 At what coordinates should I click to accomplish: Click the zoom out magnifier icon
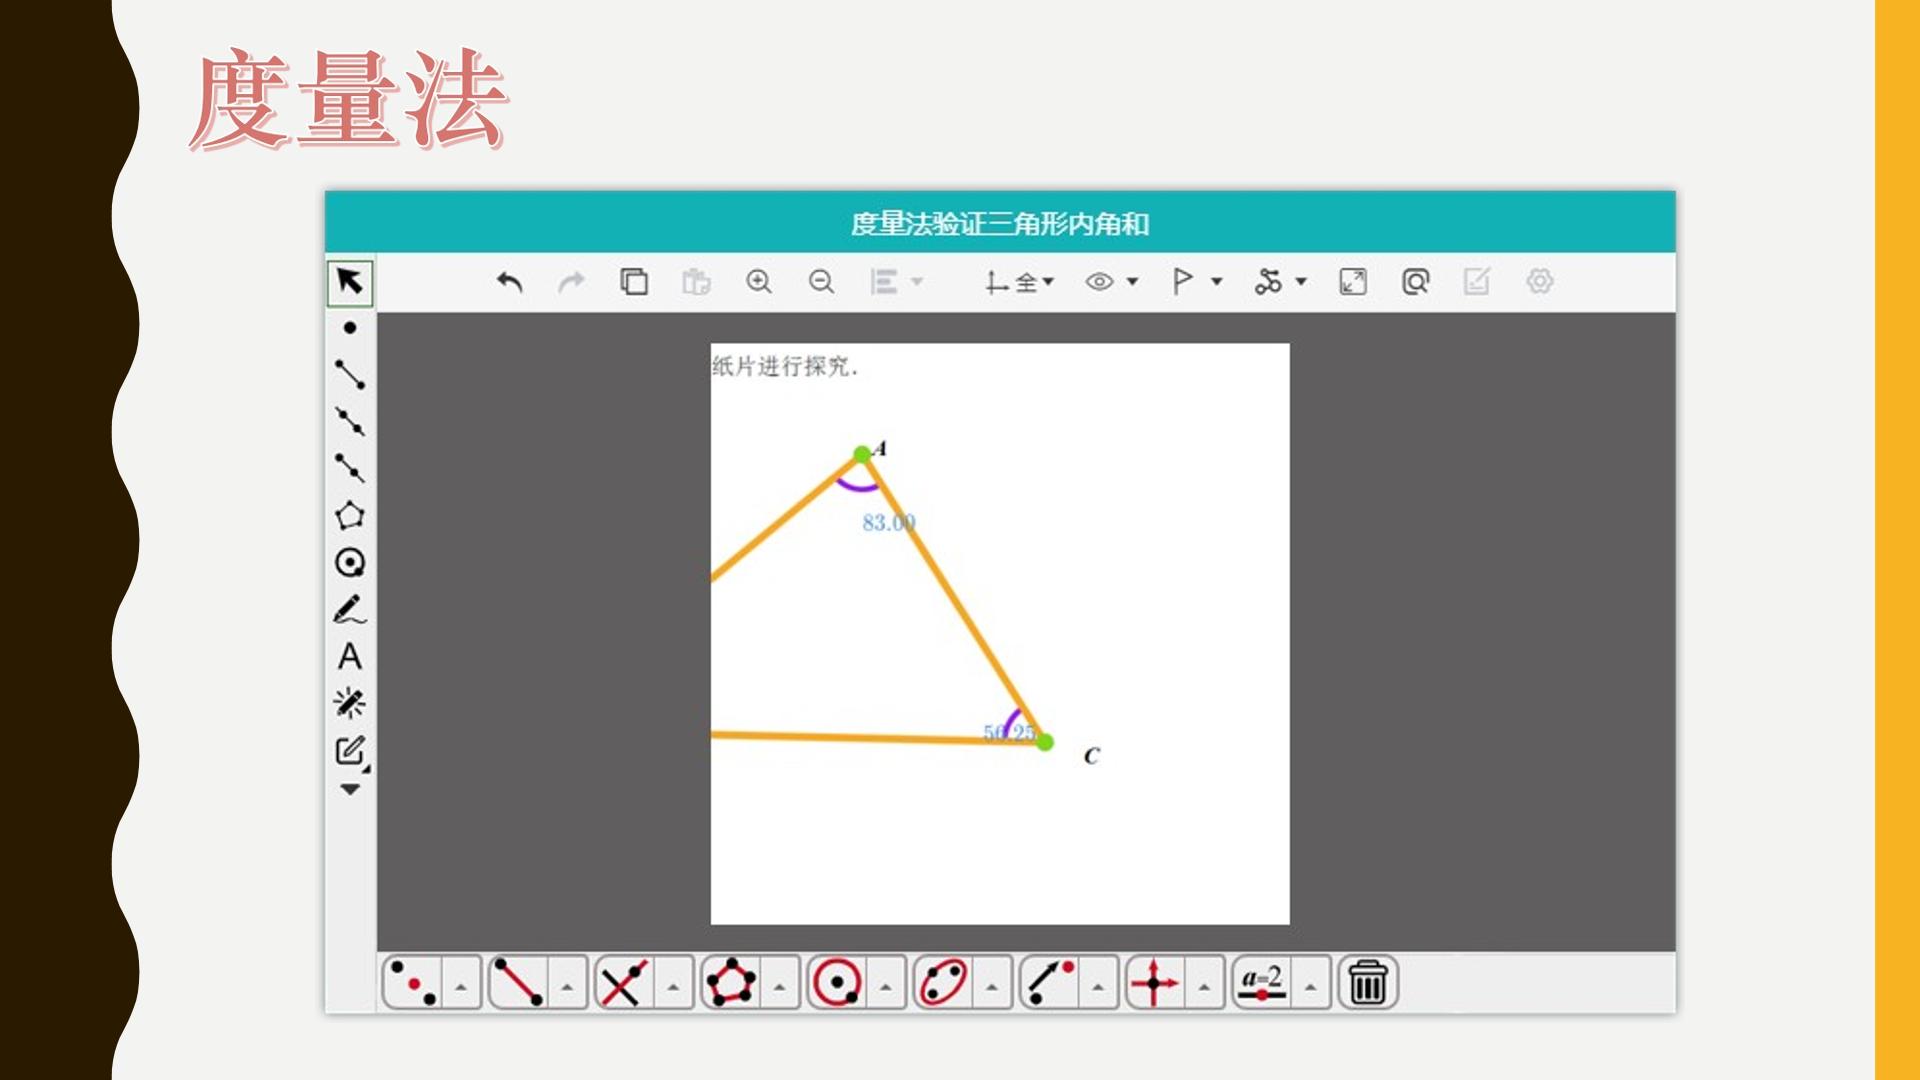(821, 282)
